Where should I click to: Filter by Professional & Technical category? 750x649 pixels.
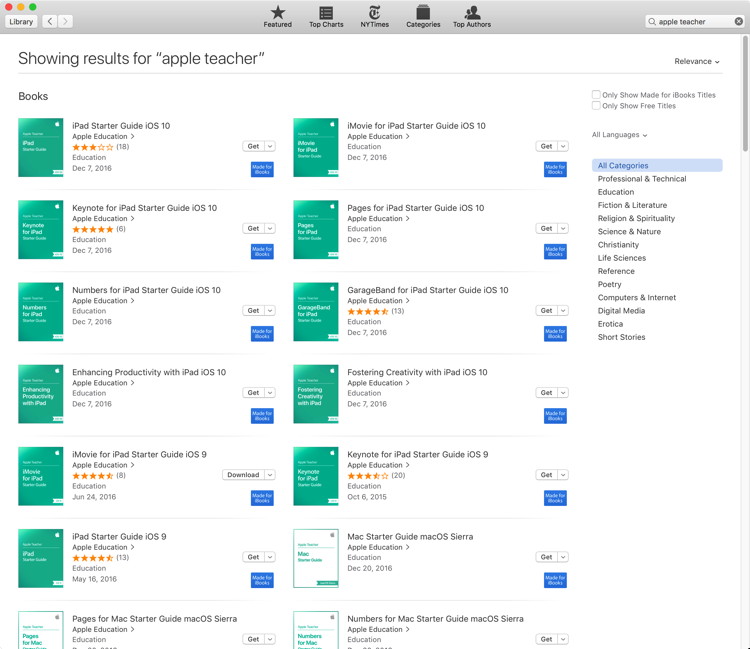coord(642,179)
